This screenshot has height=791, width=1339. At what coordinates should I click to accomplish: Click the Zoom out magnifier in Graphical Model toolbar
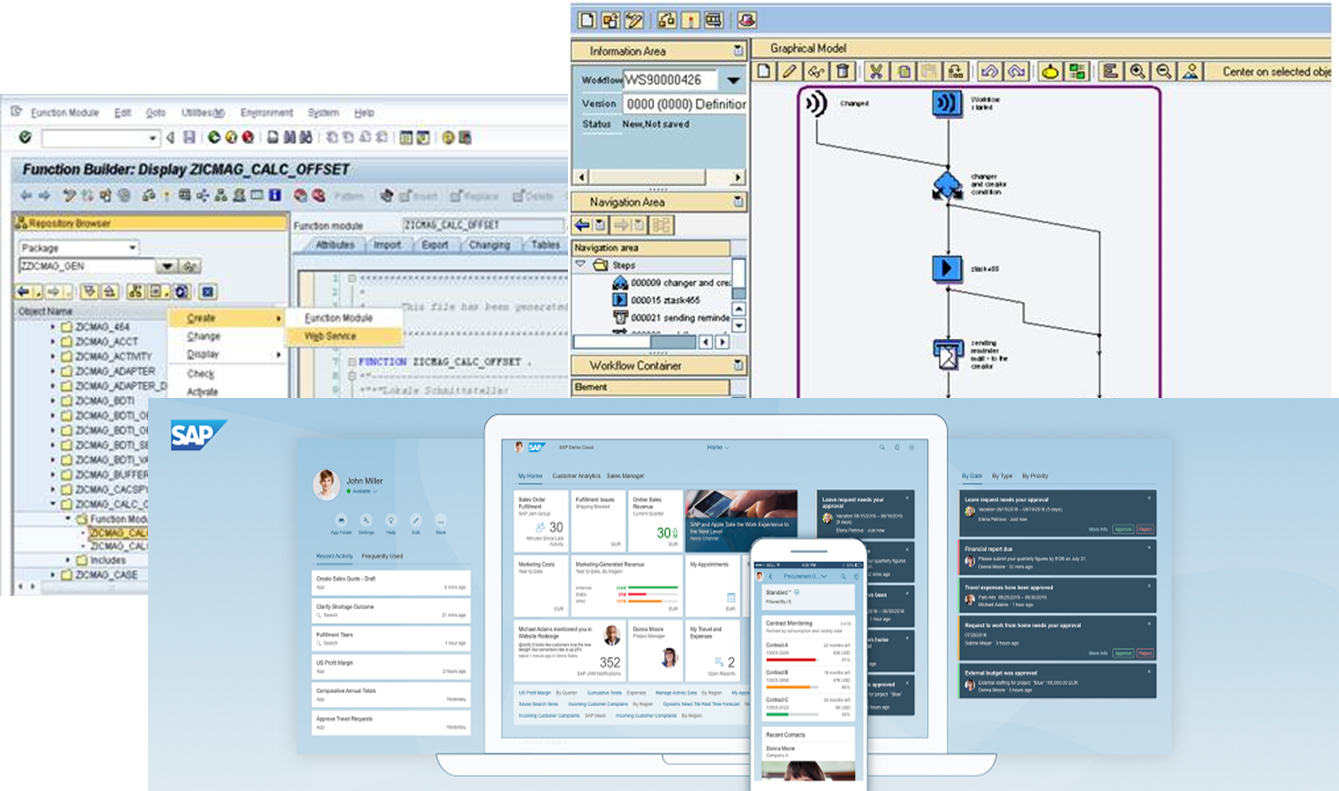[1164, 71]
